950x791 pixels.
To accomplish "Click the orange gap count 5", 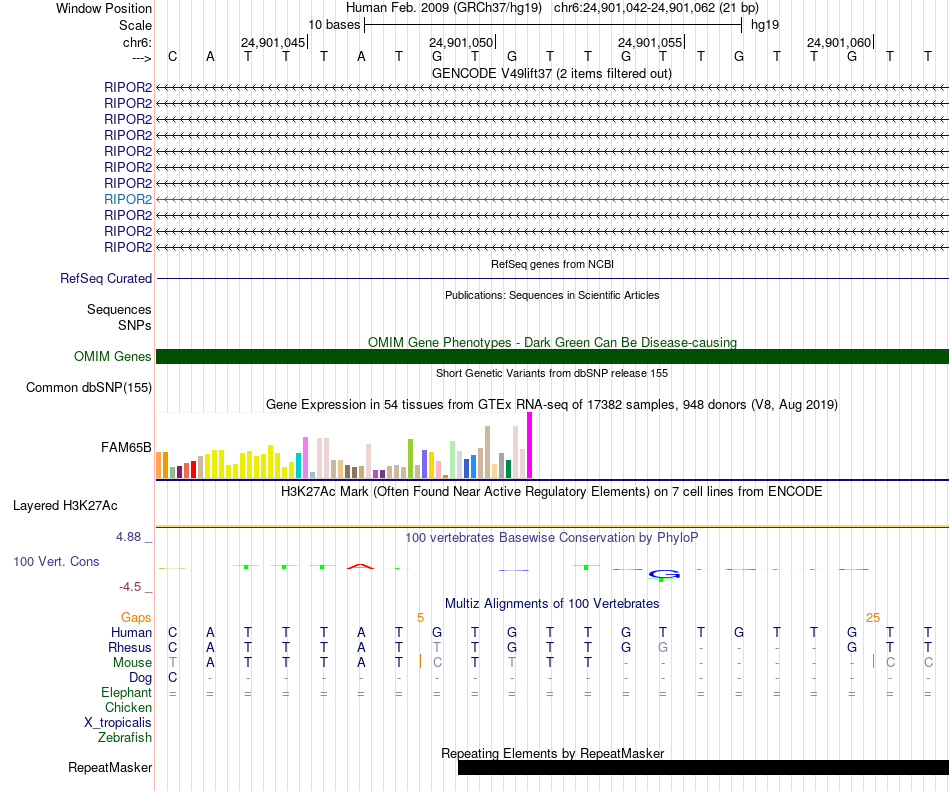I will tap(420, 618).
